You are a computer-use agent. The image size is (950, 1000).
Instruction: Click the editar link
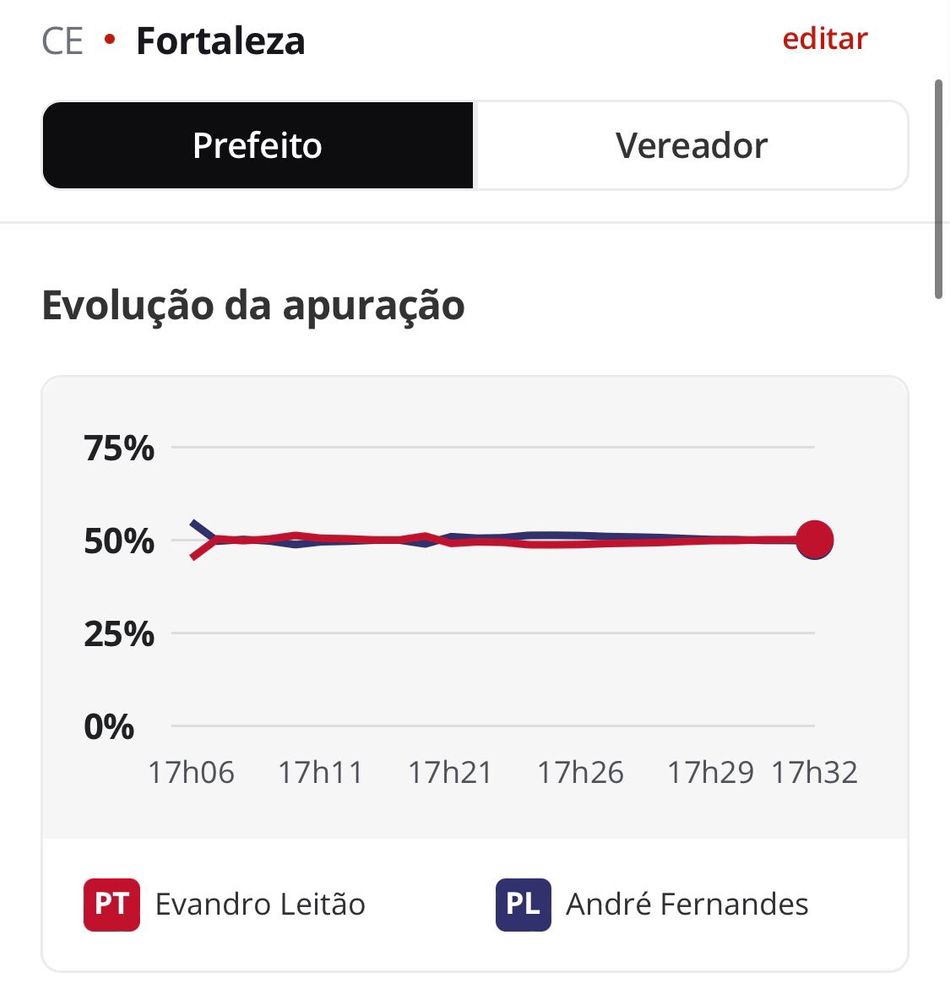824,39
